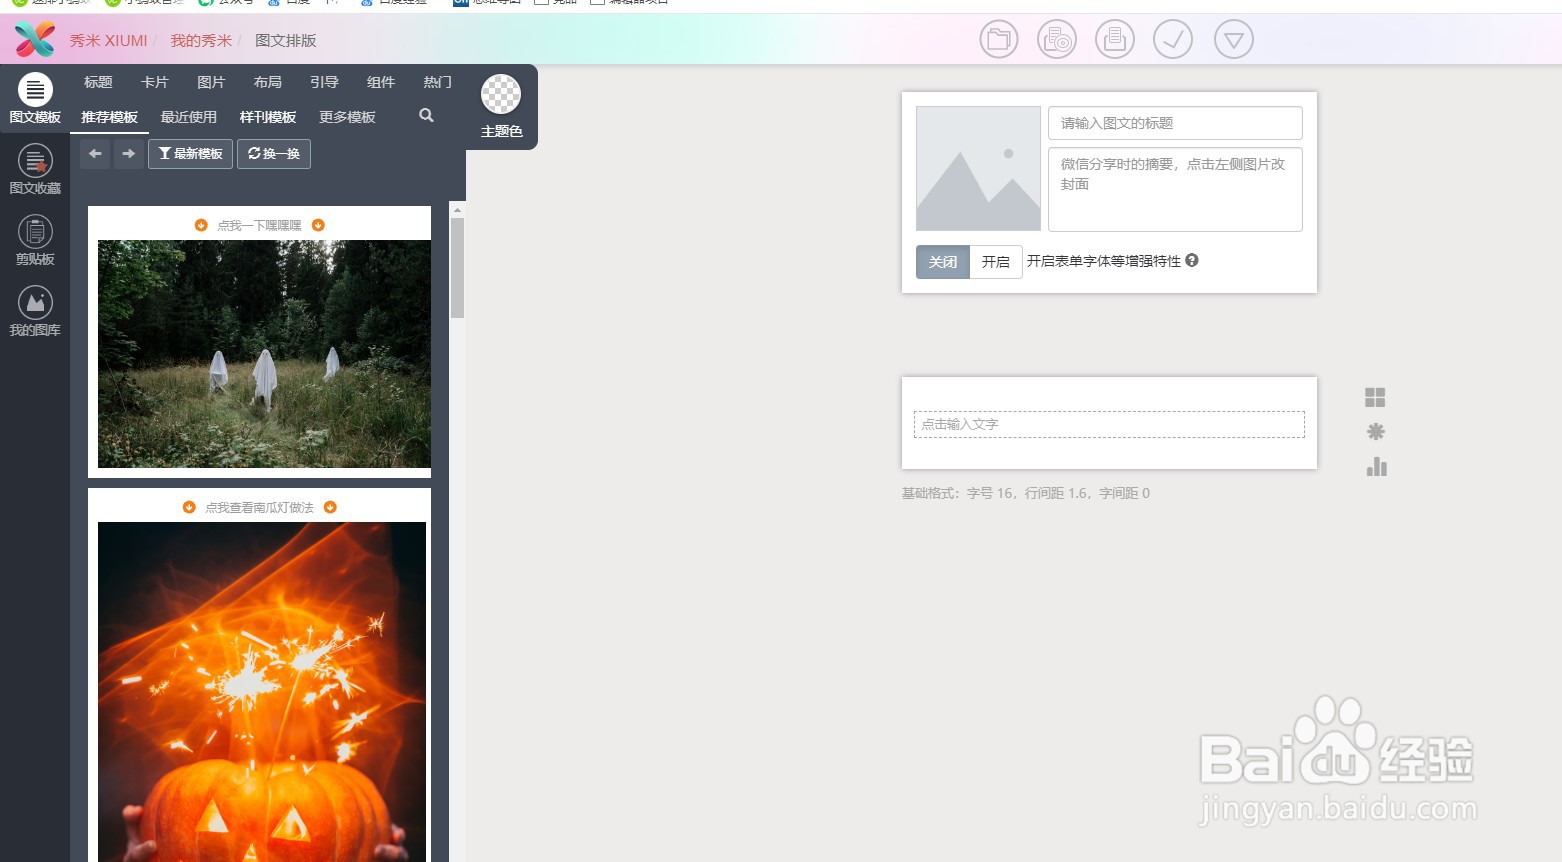Screen dimensions: 1562x862
Task: Click the WeChat summary text area
Action: [x=1175, y=189]
